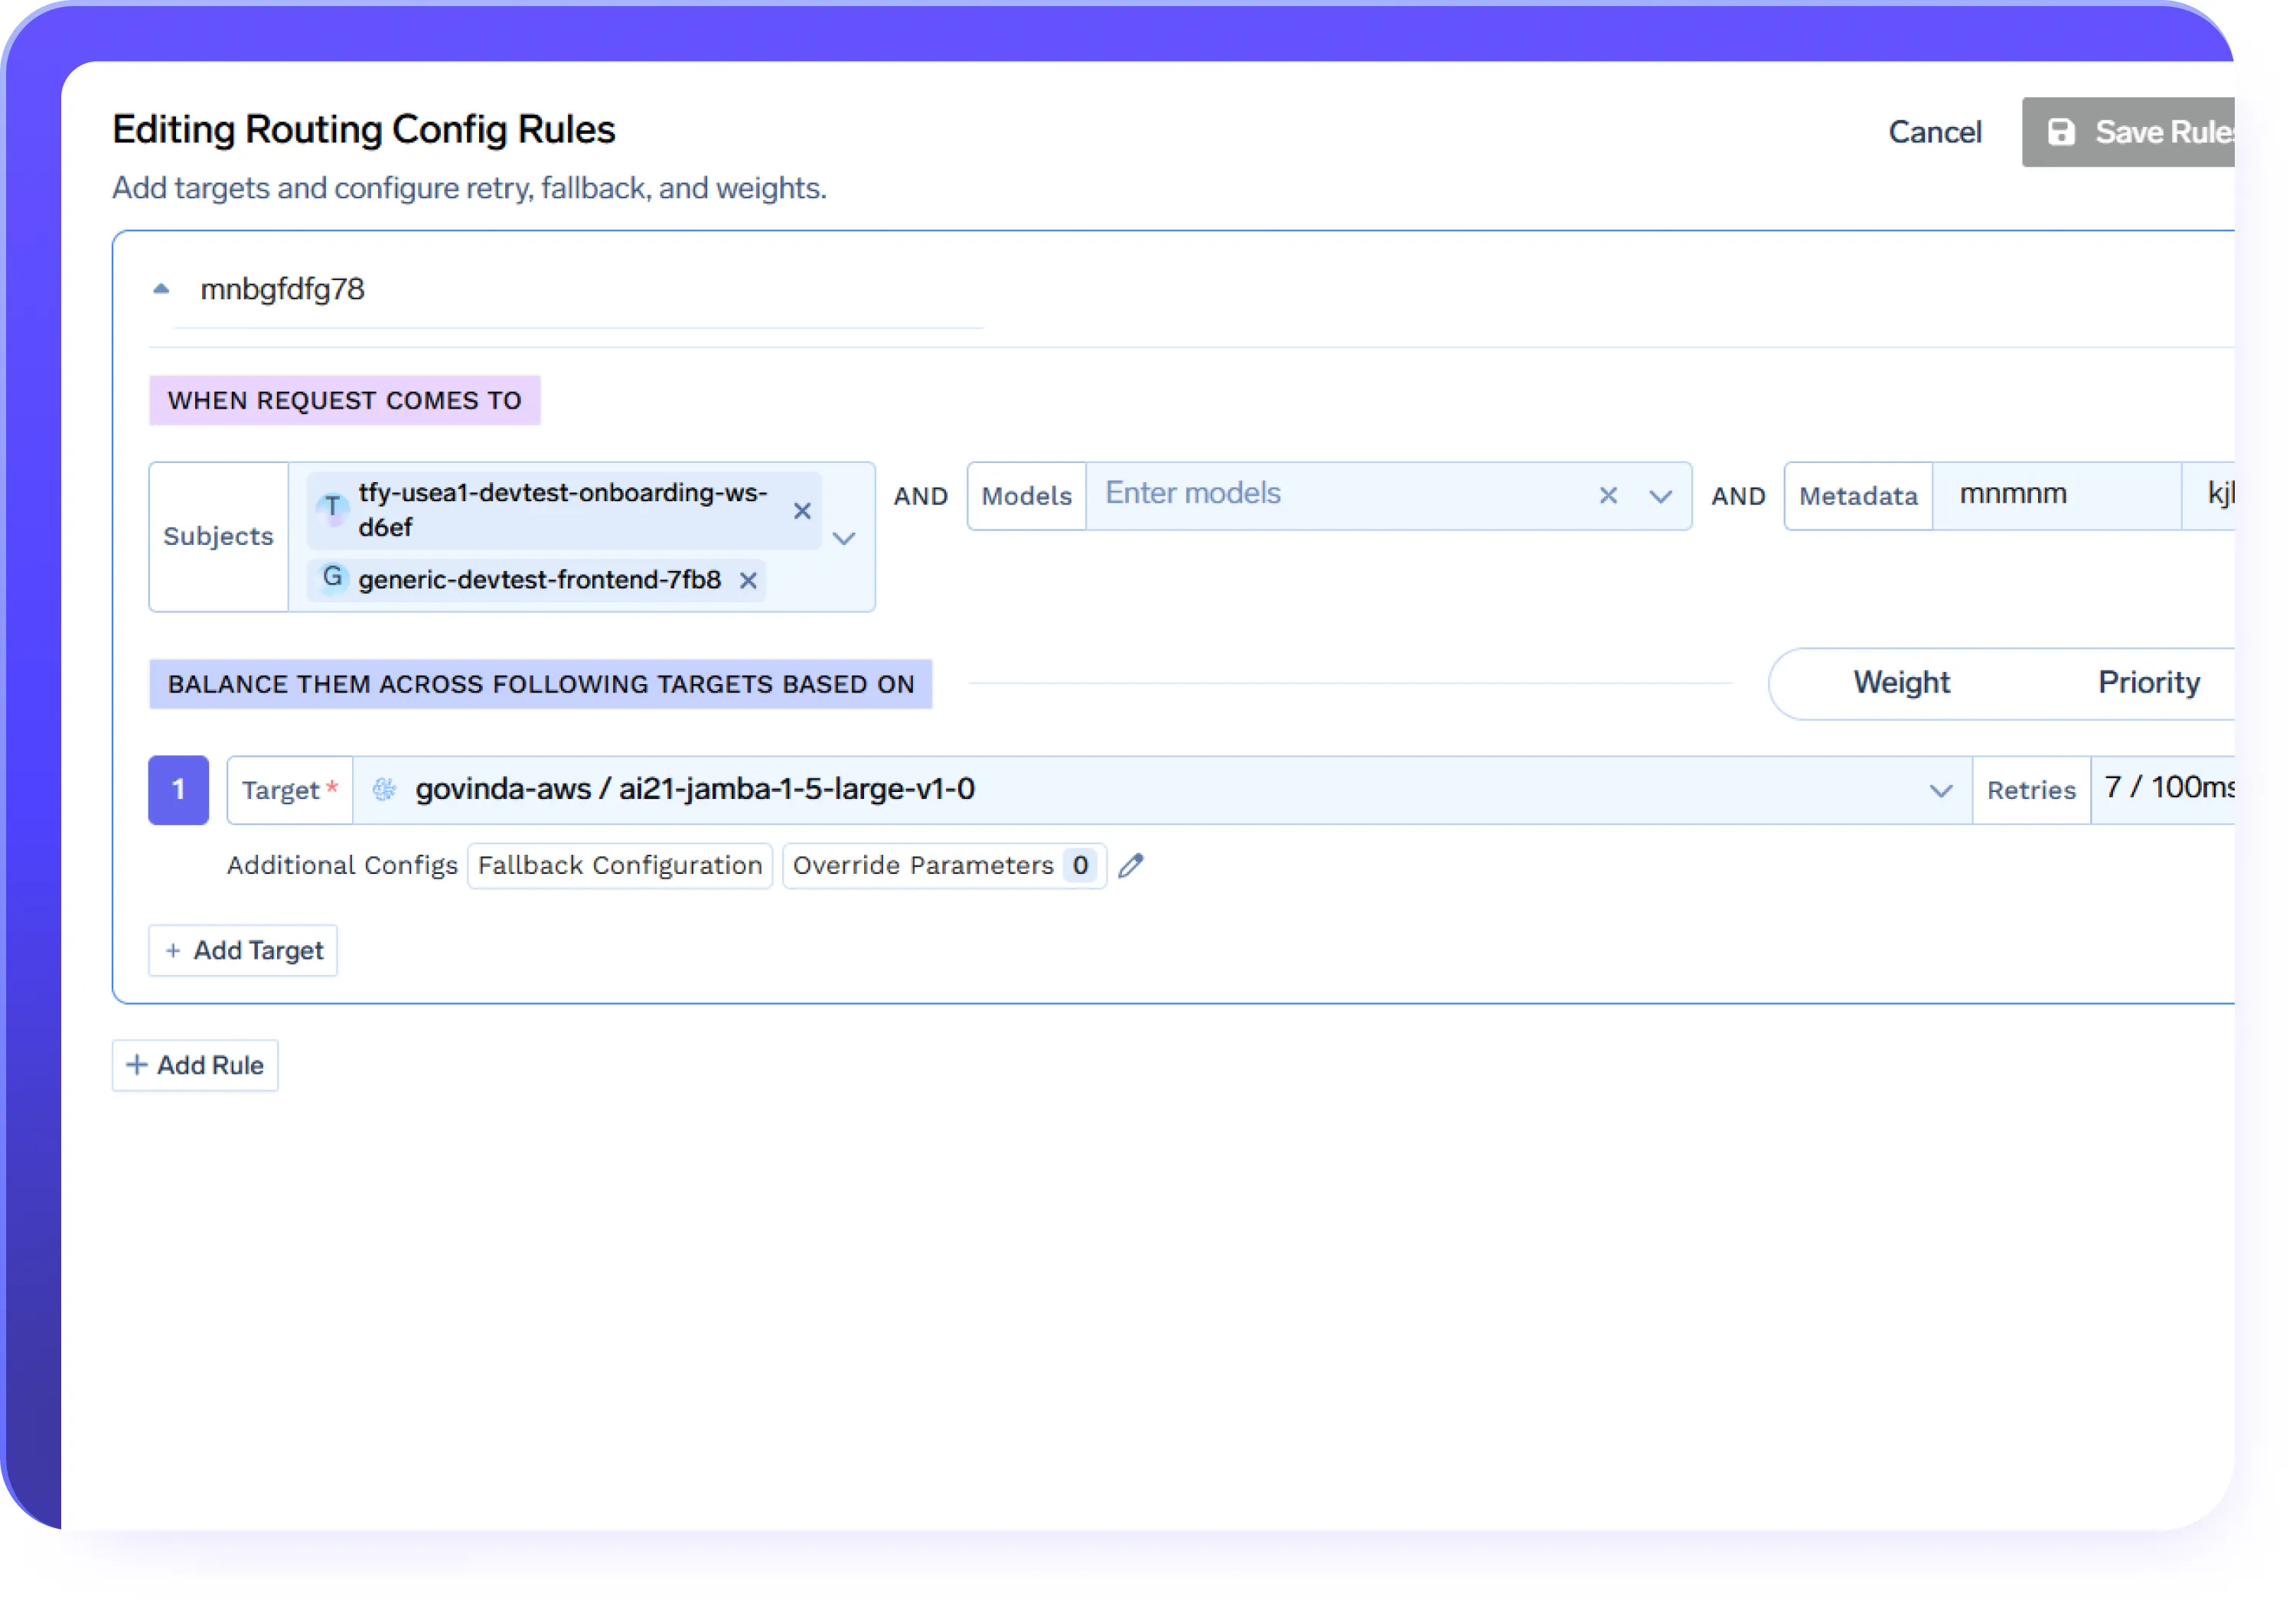The height and width of the screenshot is (1607, 2296).
Task: Remove the generic-devtest-frontend-7fb8 subject tag
Action: pyautogui.click(x=748, y=580)
